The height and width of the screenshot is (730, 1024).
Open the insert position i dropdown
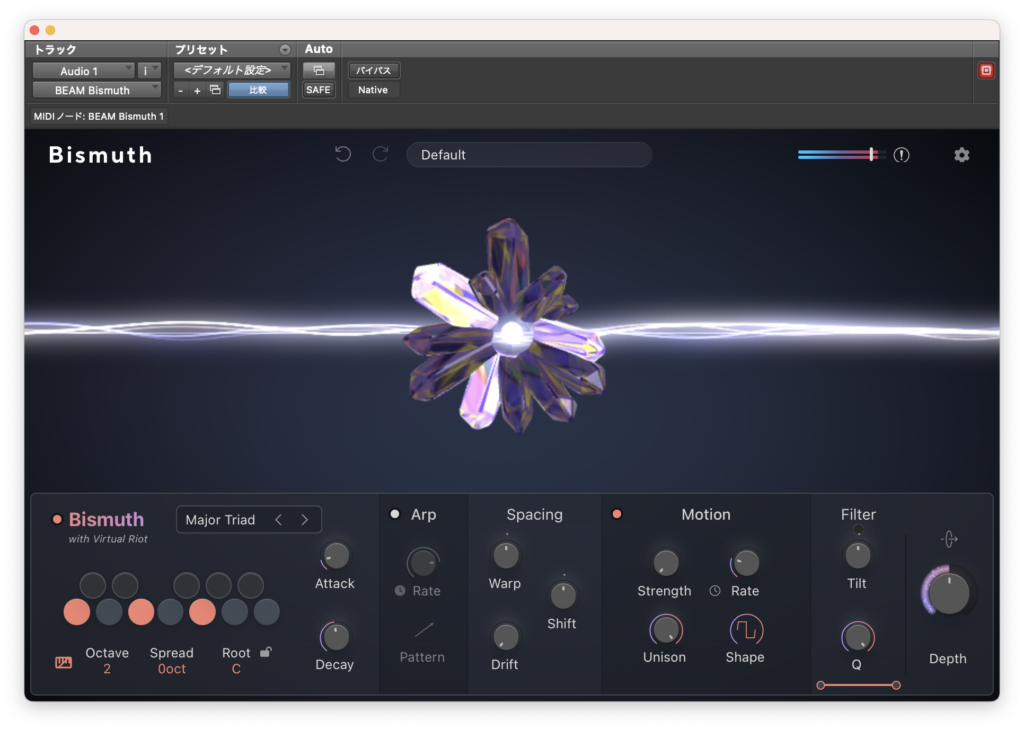(150, 71)
